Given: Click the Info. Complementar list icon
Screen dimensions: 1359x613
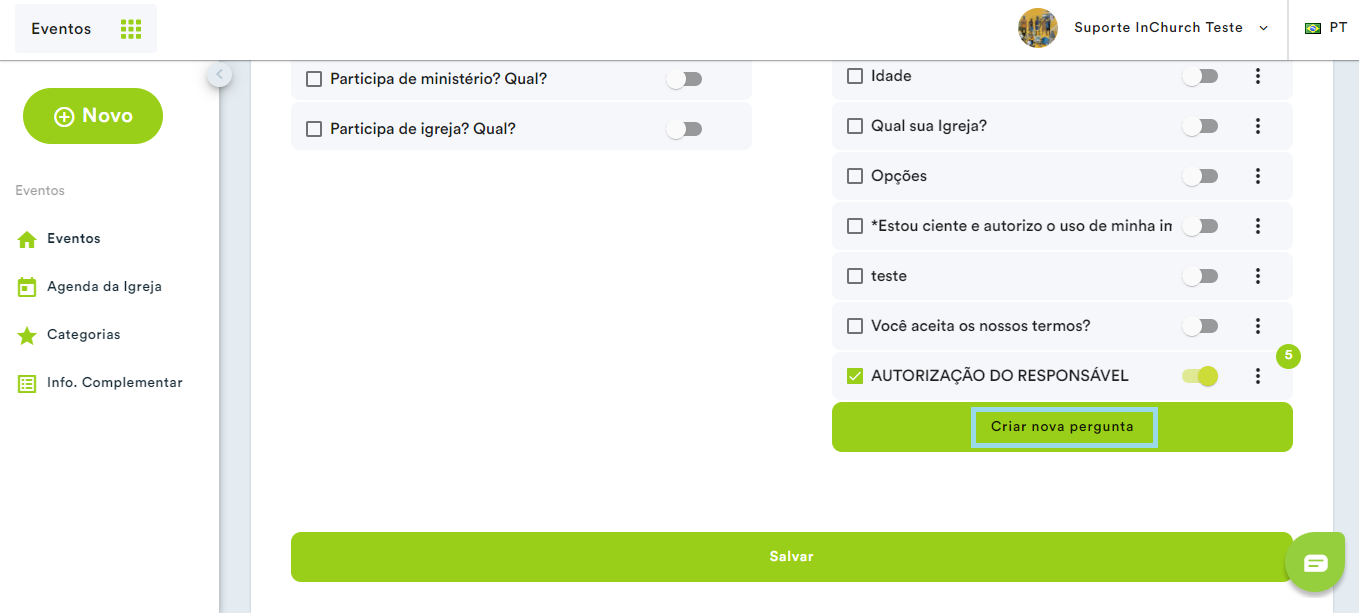Looking at the screenshot, I should coord(27,383).
